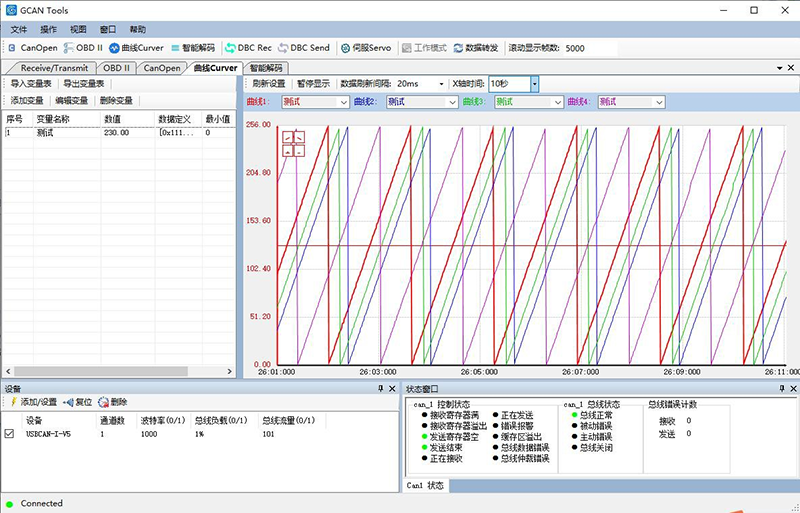The height and width of the screenshot is (513, 800).
Task: Open the 曲线1 variable dropdown
Action: point(344,101)
